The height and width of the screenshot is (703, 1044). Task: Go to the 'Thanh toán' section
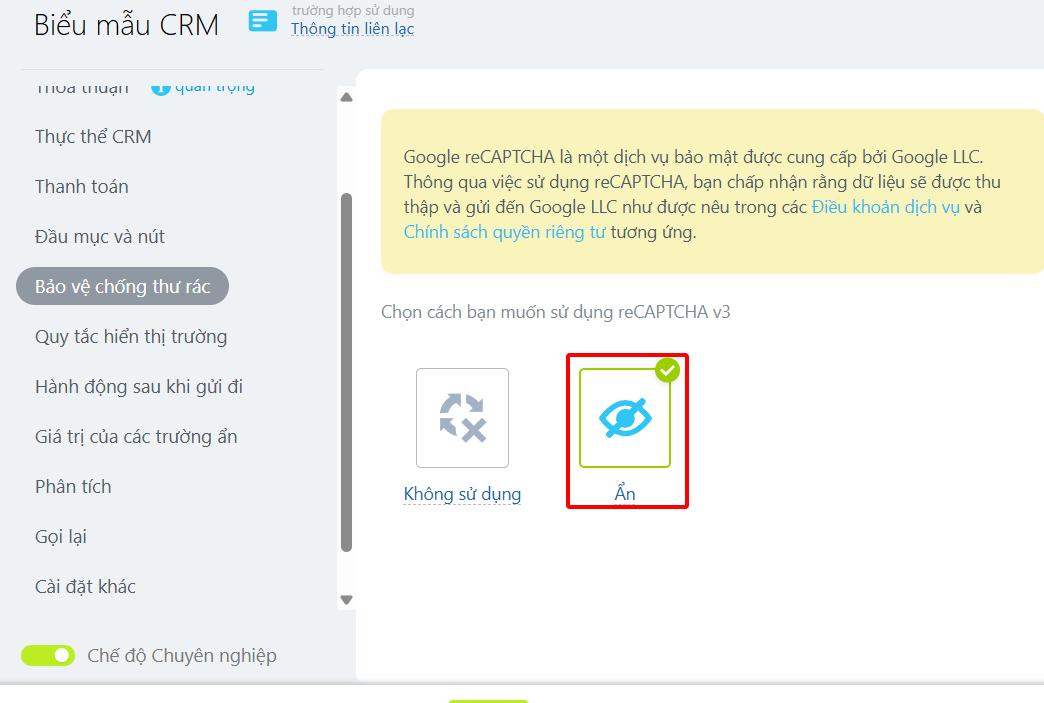82,186
